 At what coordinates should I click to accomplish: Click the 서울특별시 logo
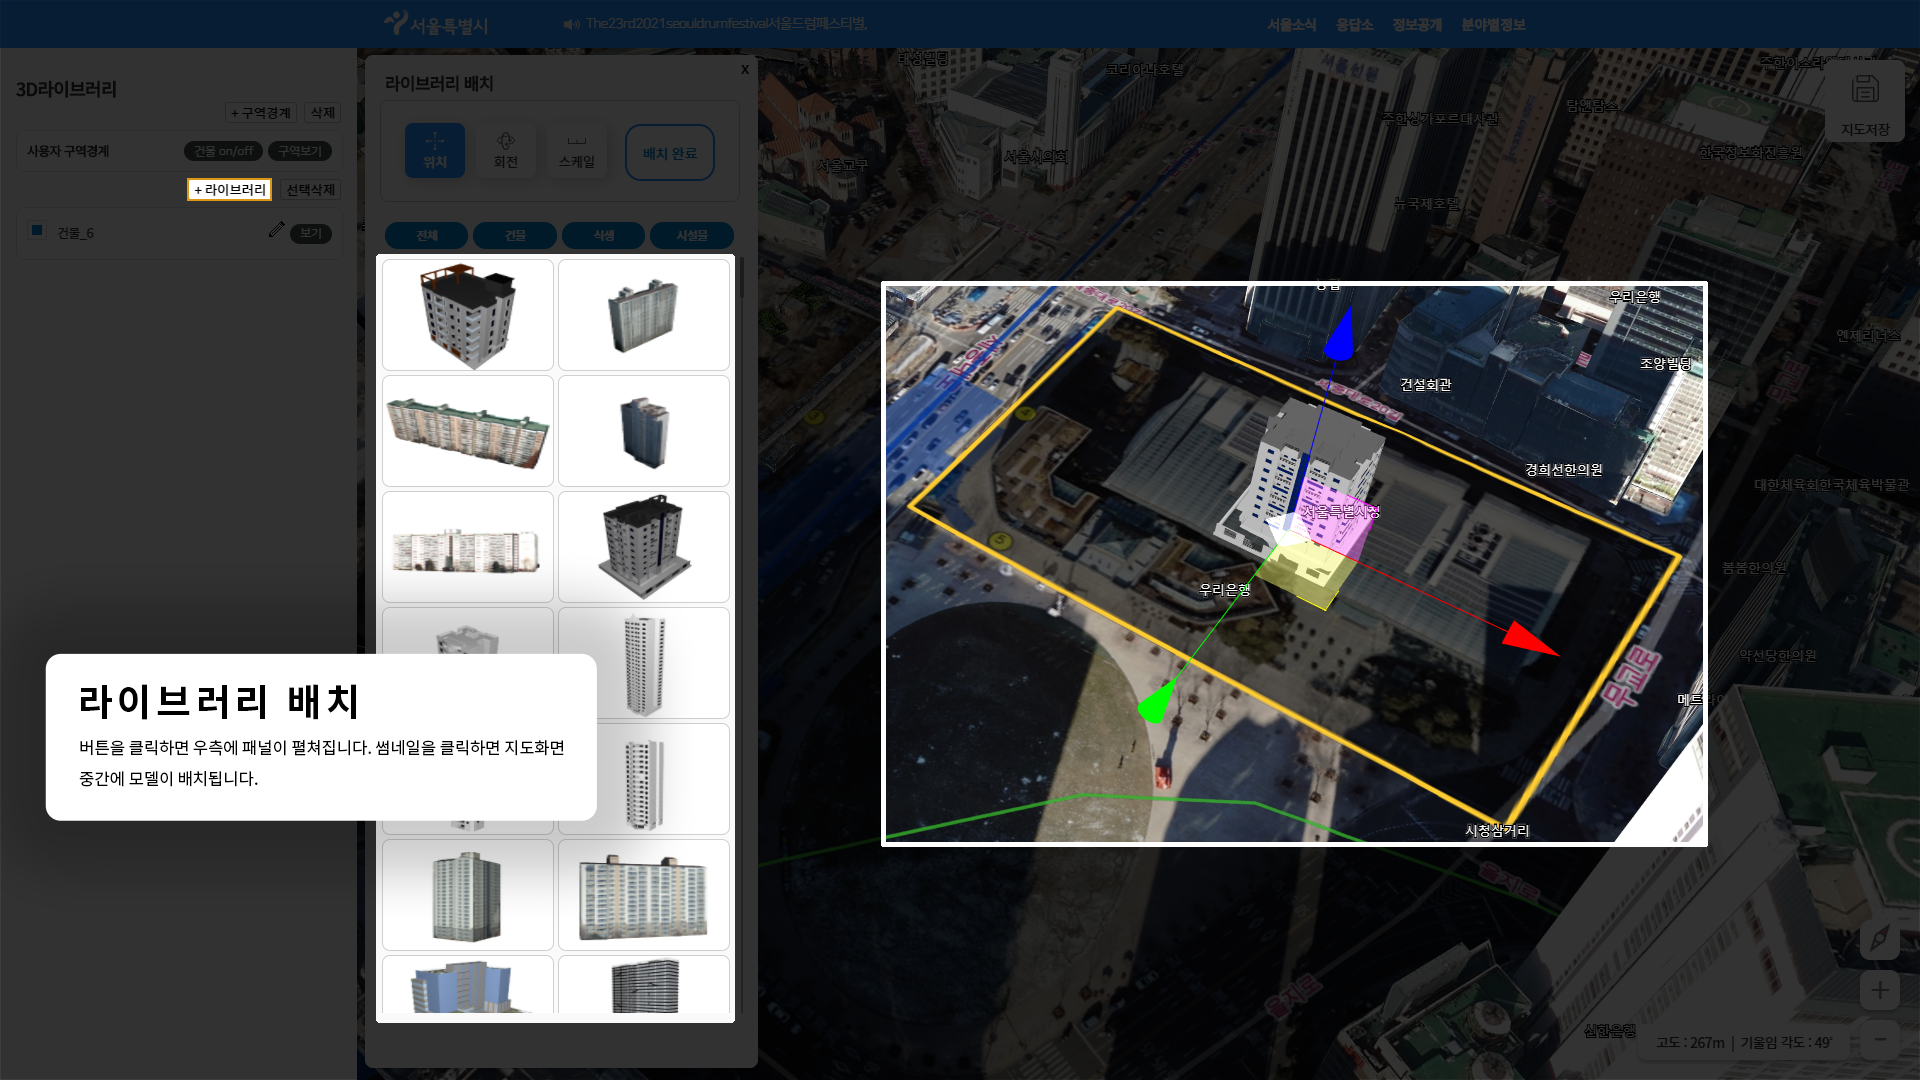pyautogui.click(x=437, y=24)
